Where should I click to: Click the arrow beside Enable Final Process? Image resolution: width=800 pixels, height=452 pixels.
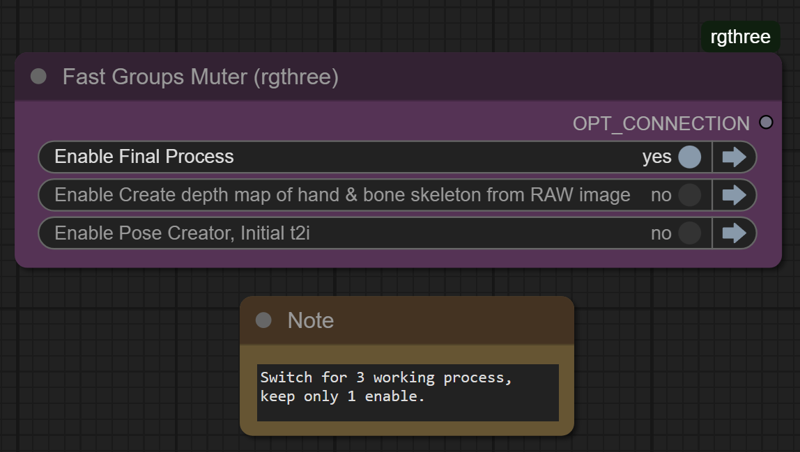pyautogui.click(x=734, y=157)
